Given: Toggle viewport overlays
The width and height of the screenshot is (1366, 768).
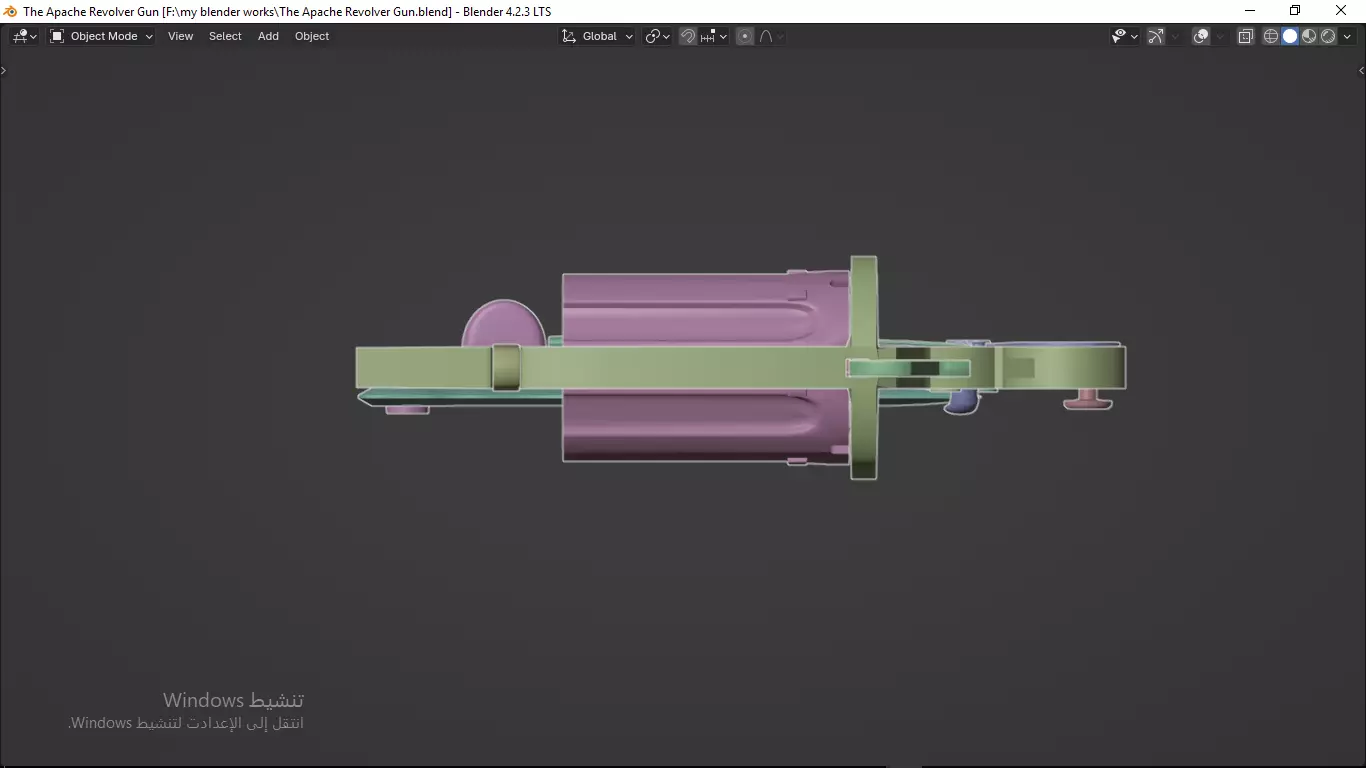Looking at the screenshot, I should click(1201, 36).
